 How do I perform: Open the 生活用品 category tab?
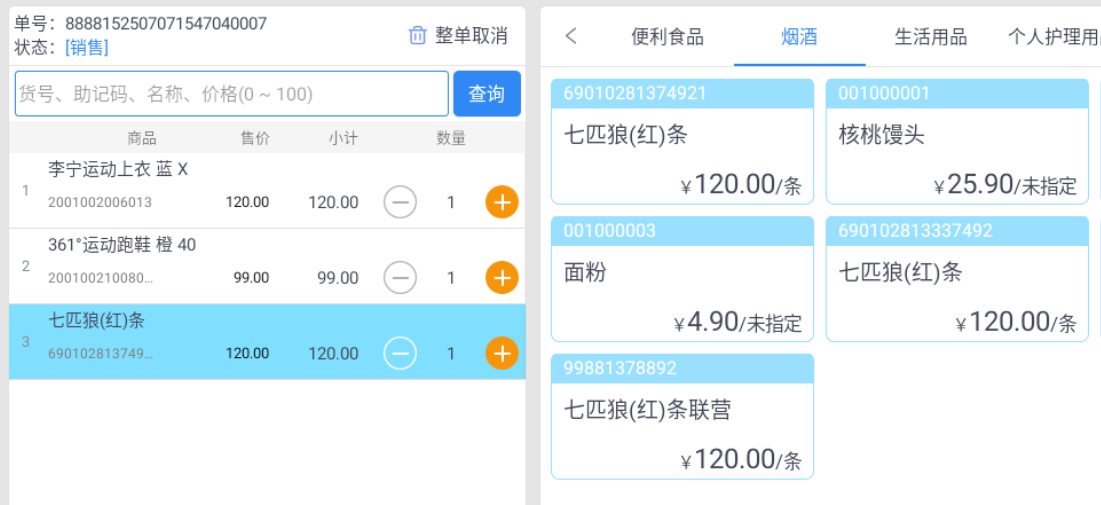pyautogui.click(x=931, y=36)
